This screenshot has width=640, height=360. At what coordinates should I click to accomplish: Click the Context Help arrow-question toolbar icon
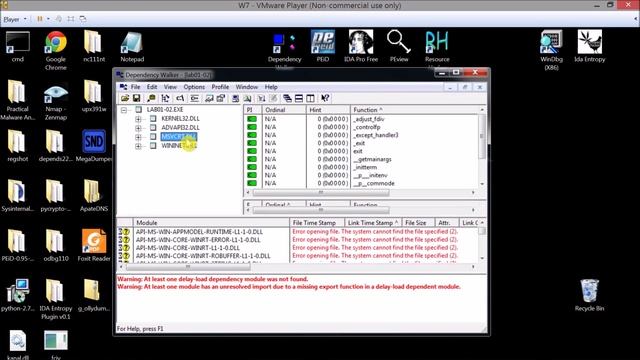(x=325, y=98)
